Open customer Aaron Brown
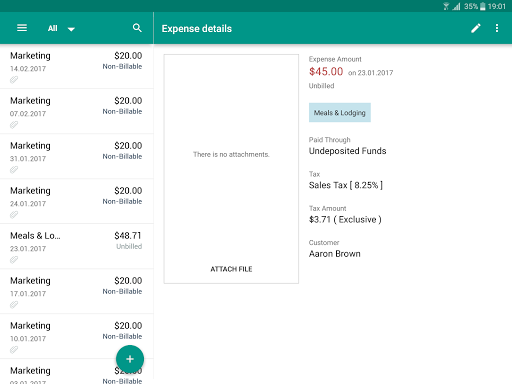The width and height of the screenshot is (512, 384). (335, 254)
